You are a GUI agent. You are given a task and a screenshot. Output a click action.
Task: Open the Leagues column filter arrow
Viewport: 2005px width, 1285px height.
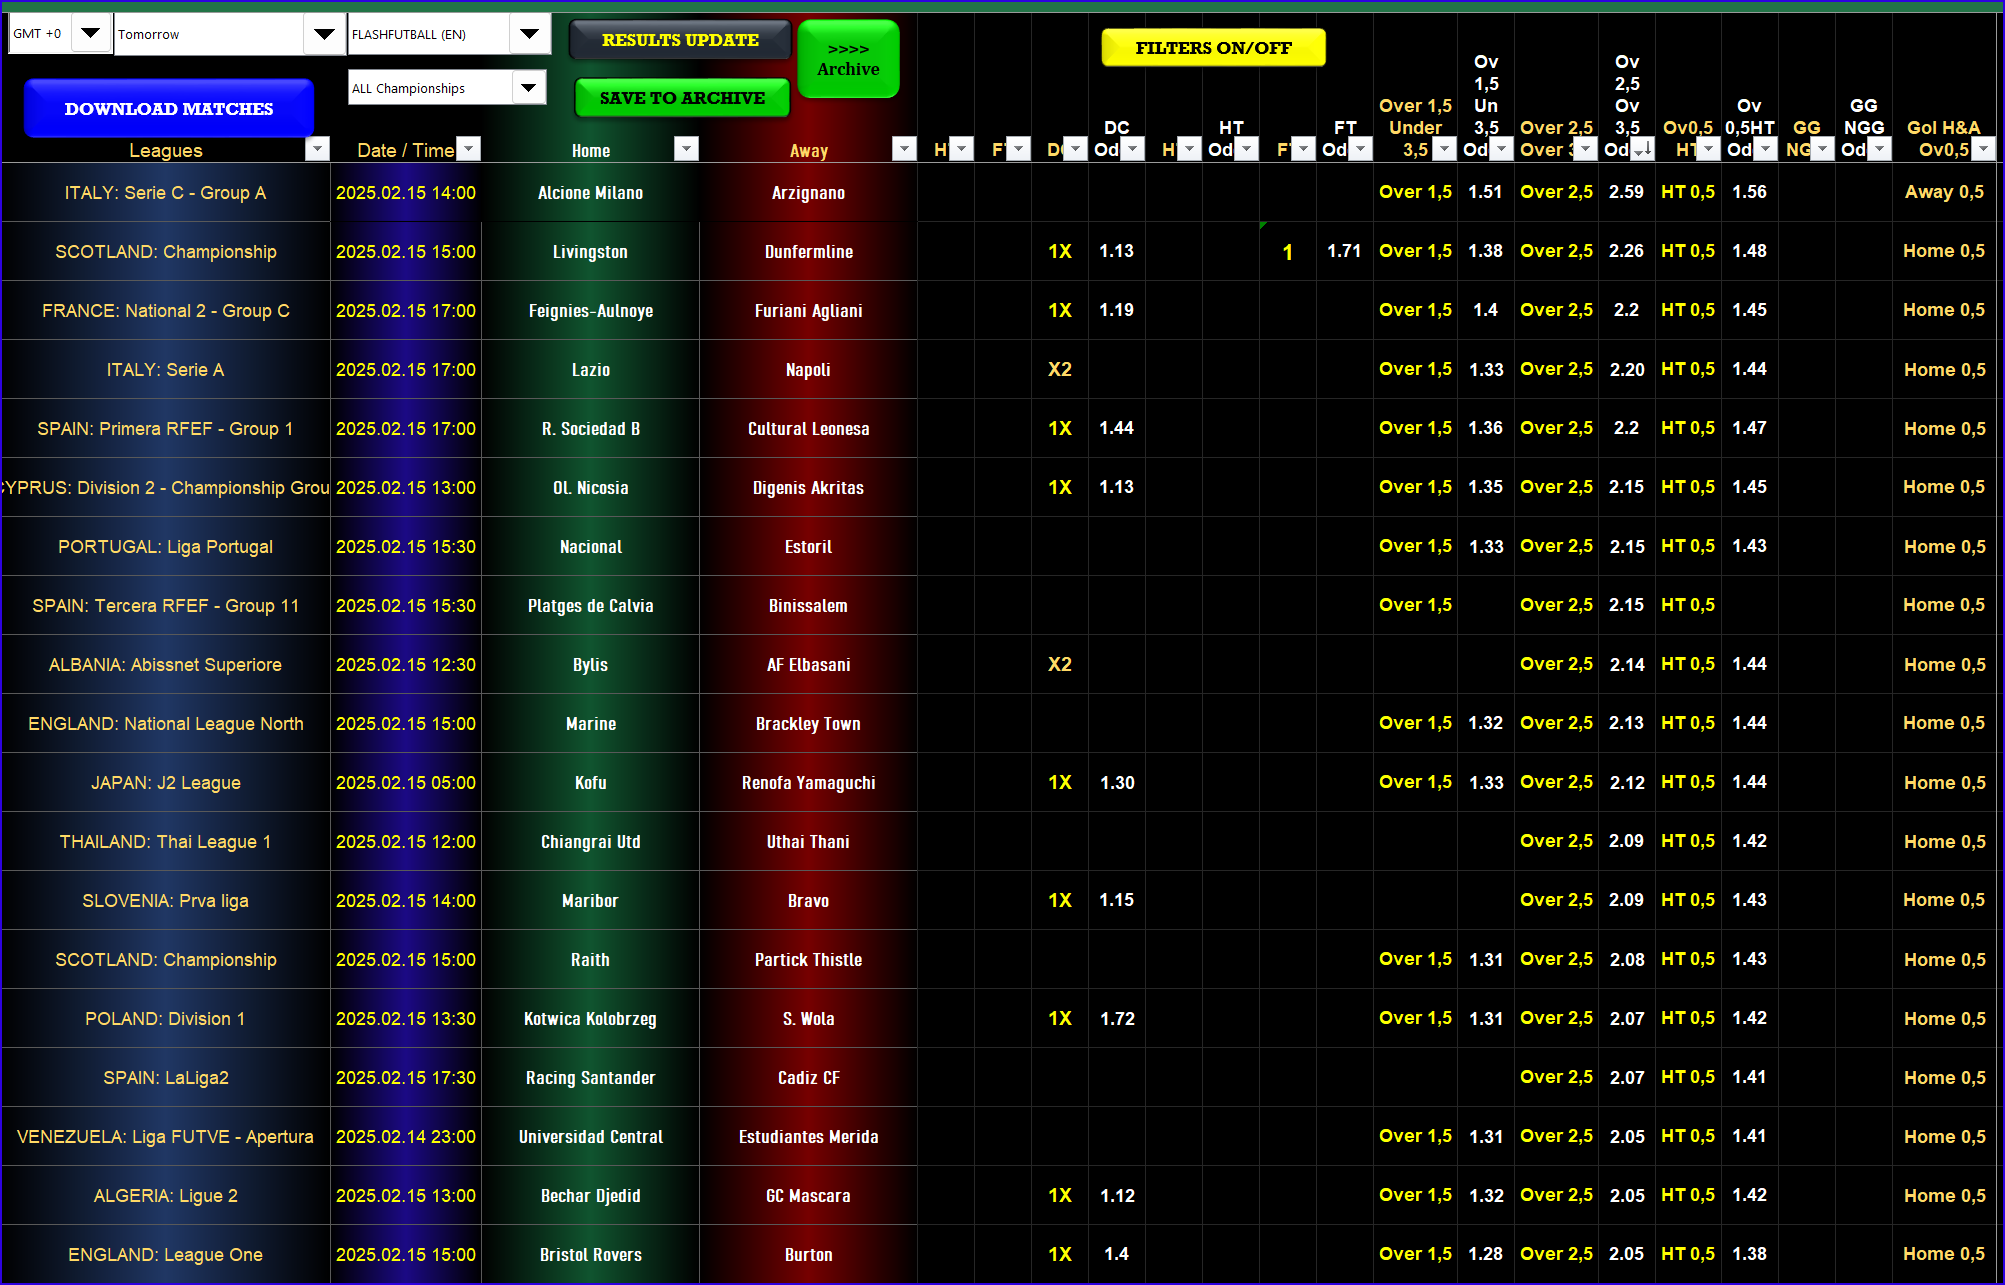(317, 149)
